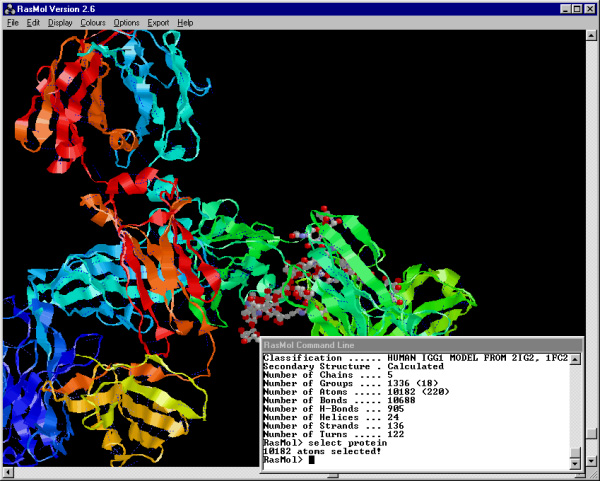Close the RasMol Version 2.6 window
The width and height of the screenshot is (600, 481).
point(589,7)
